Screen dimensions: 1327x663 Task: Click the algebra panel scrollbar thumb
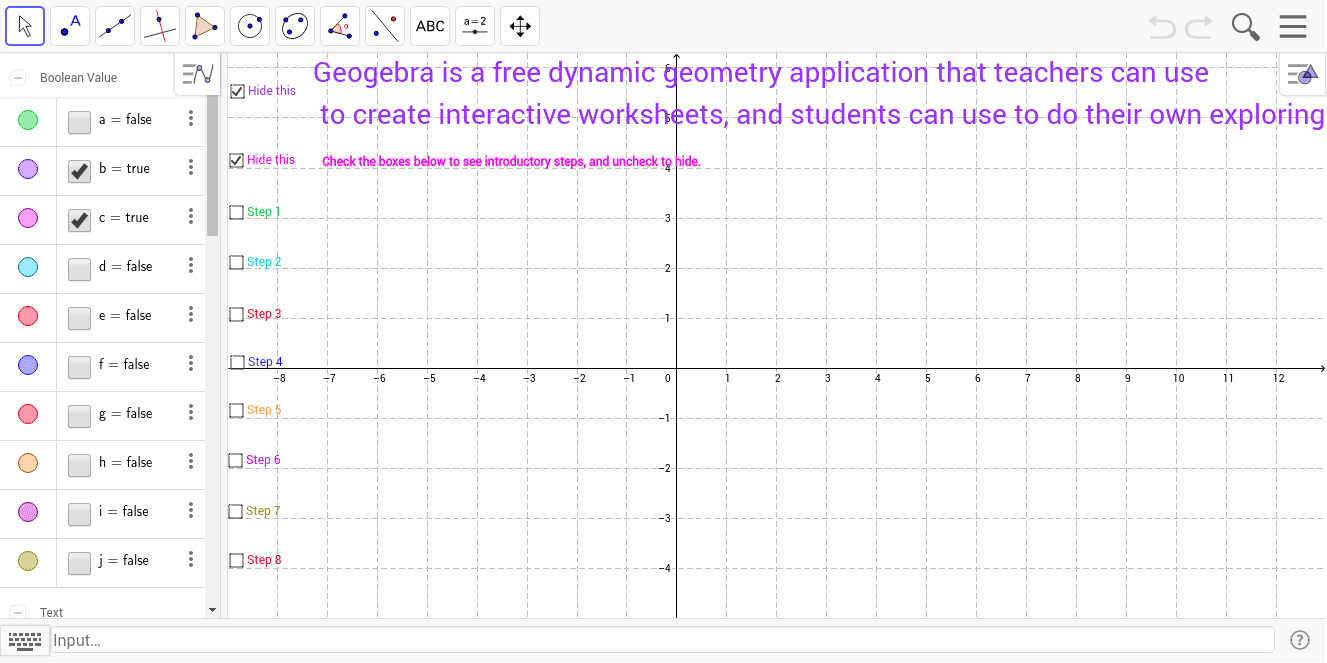click(212, 165)
